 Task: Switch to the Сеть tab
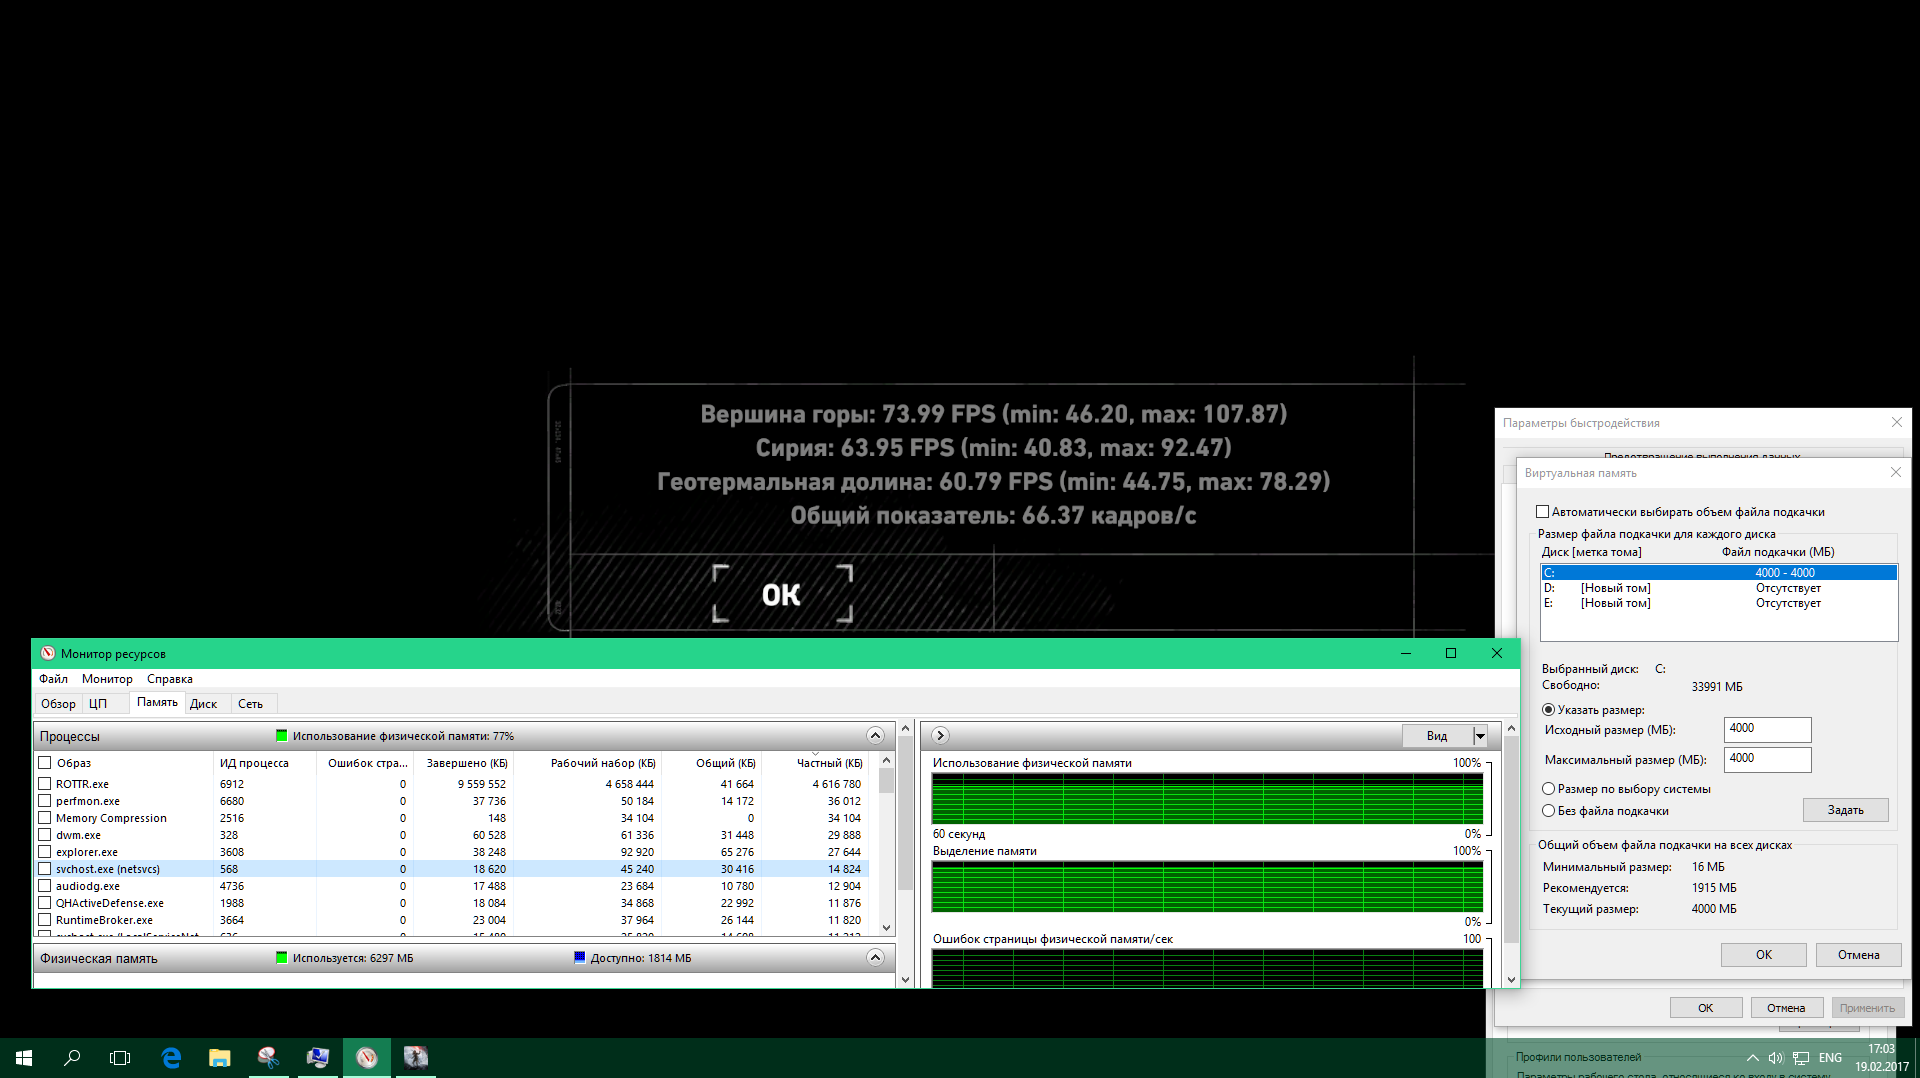251,704
